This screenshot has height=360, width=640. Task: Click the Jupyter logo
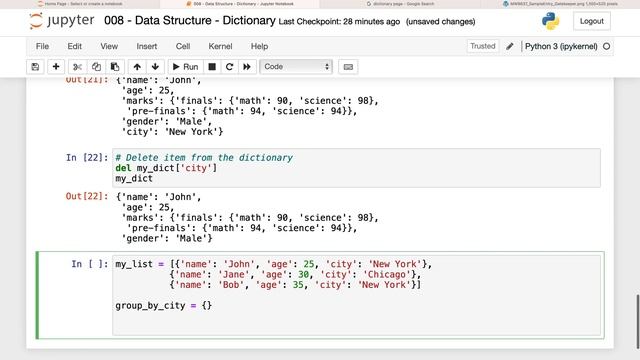(x=62, y=21)
